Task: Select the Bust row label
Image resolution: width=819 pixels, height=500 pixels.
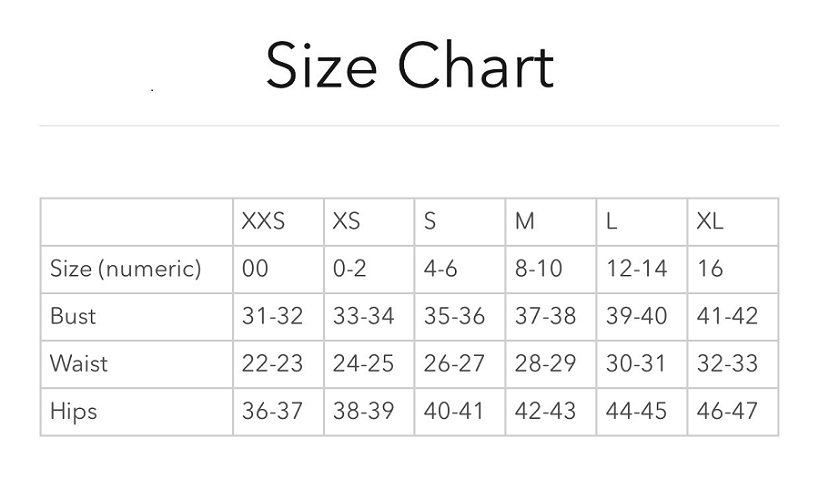Action: coord(73,316)
